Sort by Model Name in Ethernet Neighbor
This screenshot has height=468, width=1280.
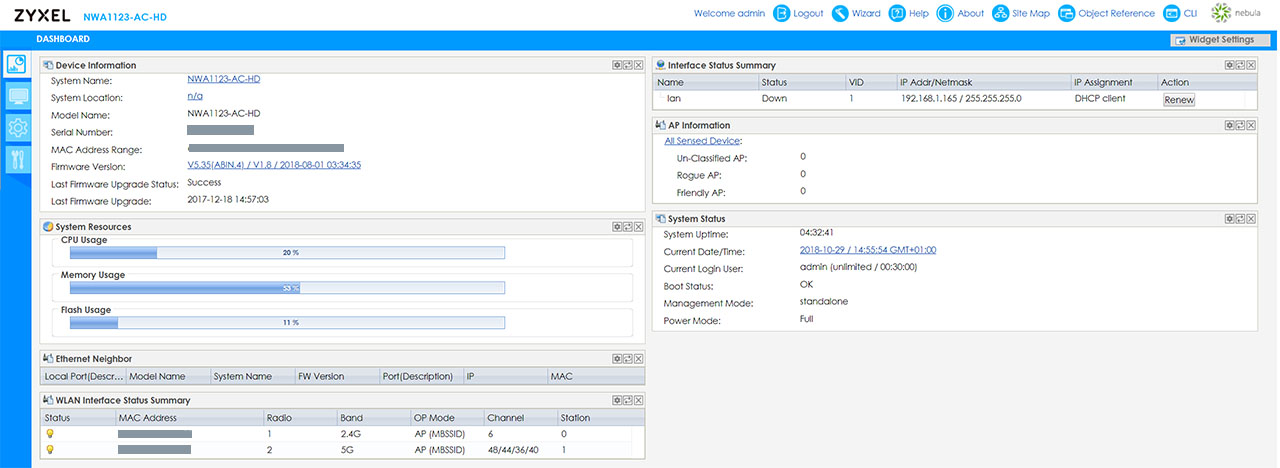(167, 376)
